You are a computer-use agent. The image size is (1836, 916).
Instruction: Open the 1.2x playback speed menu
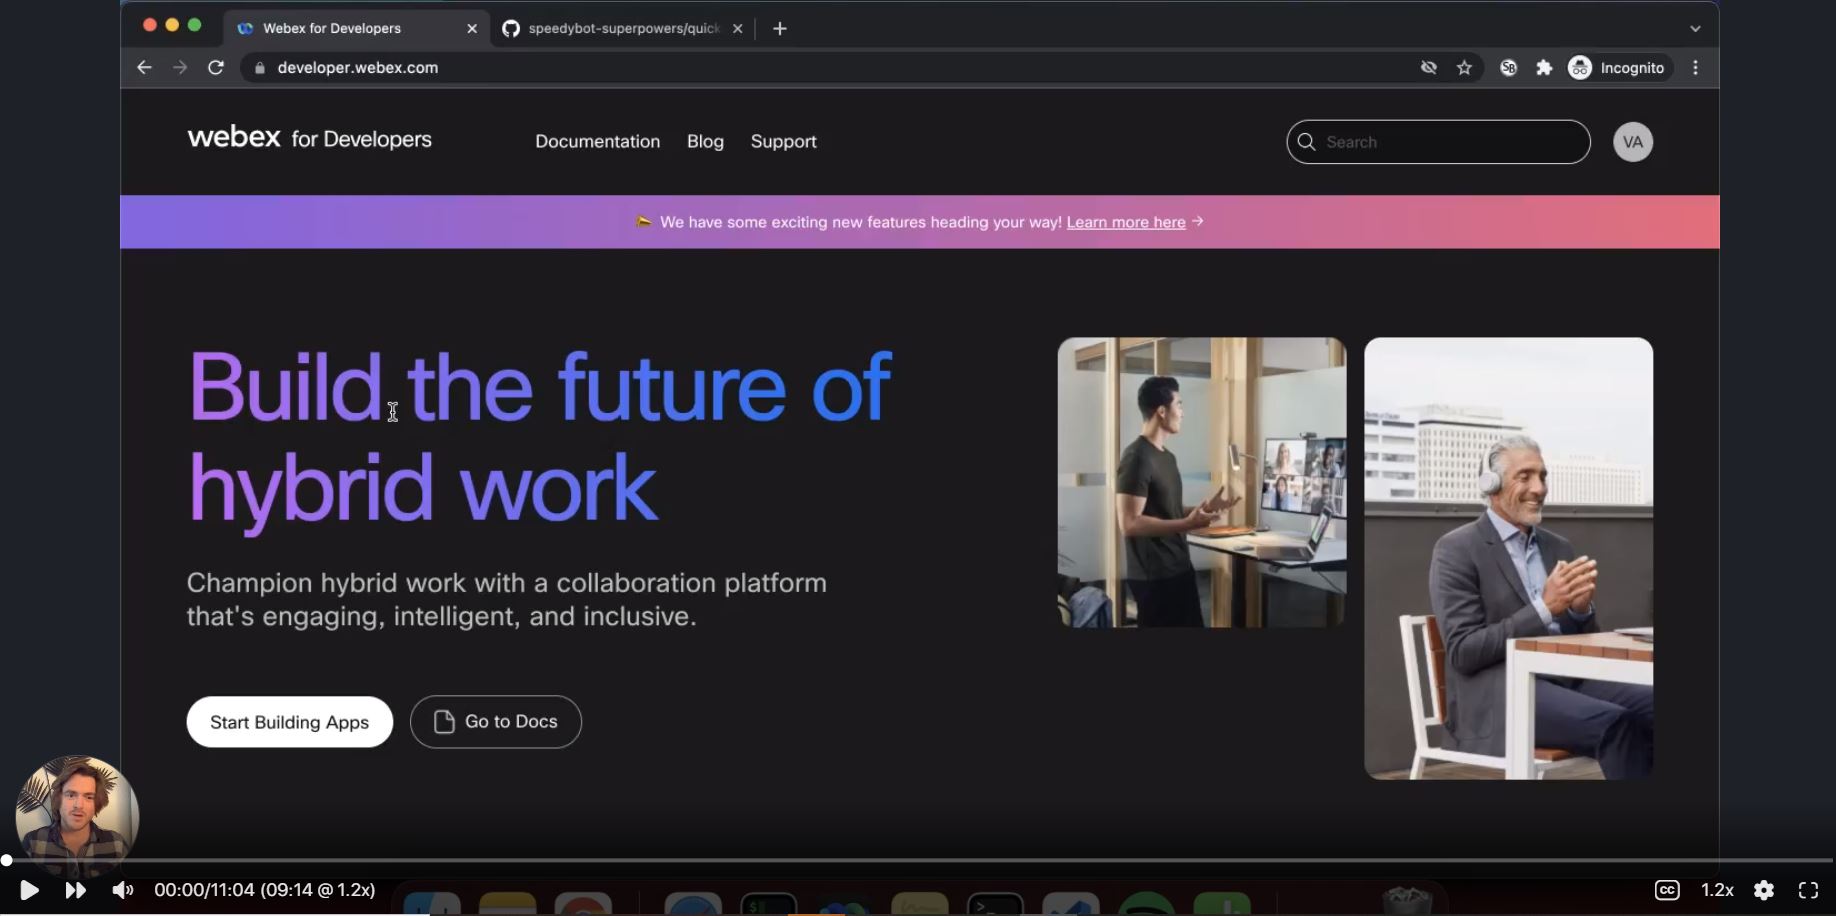pyautogui.click(x=1717, y=890)
